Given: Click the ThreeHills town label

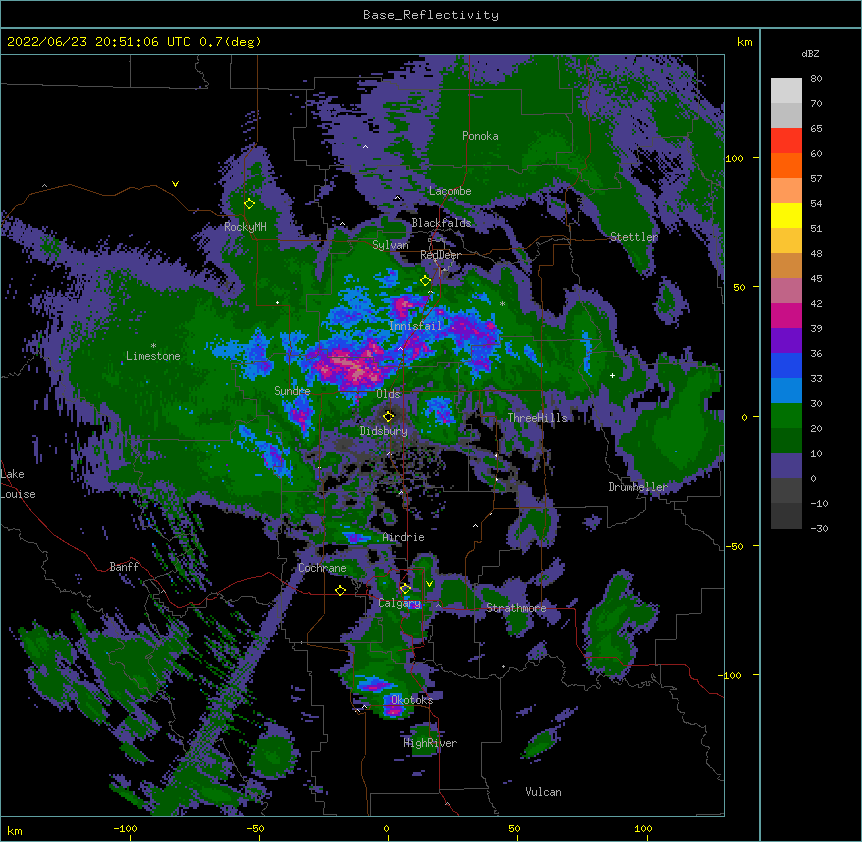Looking at the screenshot, I should pyautogui.click(x=537, y=418).
